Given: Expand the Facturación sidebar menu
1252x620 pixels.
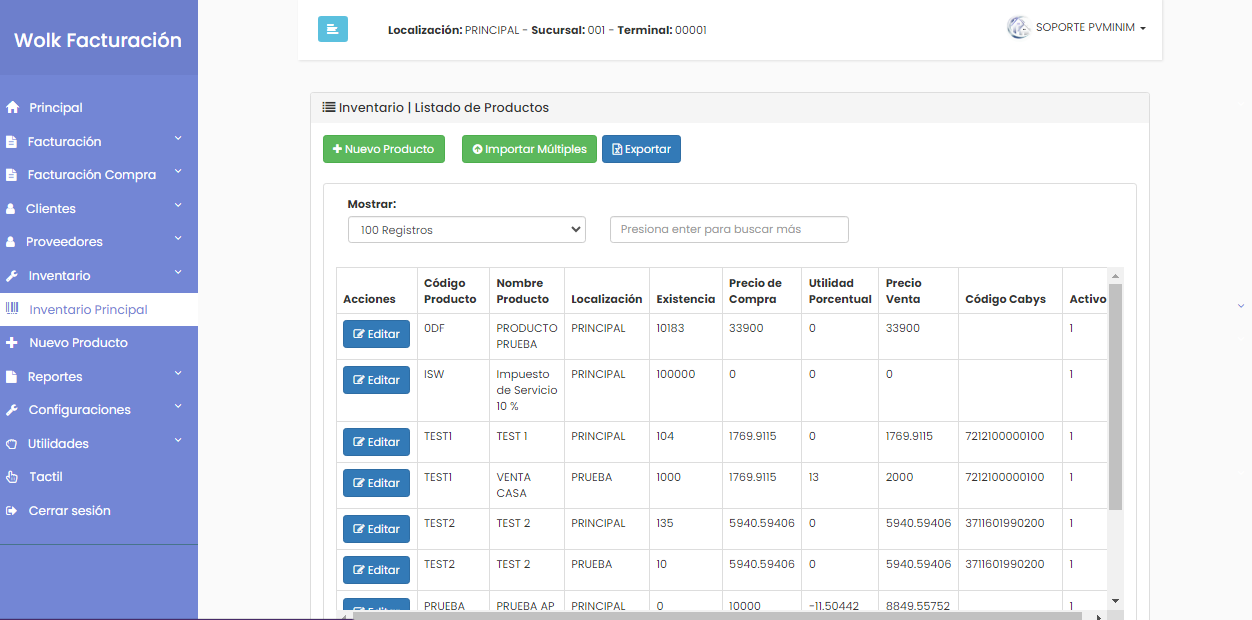Looking at the screenshot, I should point(99,141).
